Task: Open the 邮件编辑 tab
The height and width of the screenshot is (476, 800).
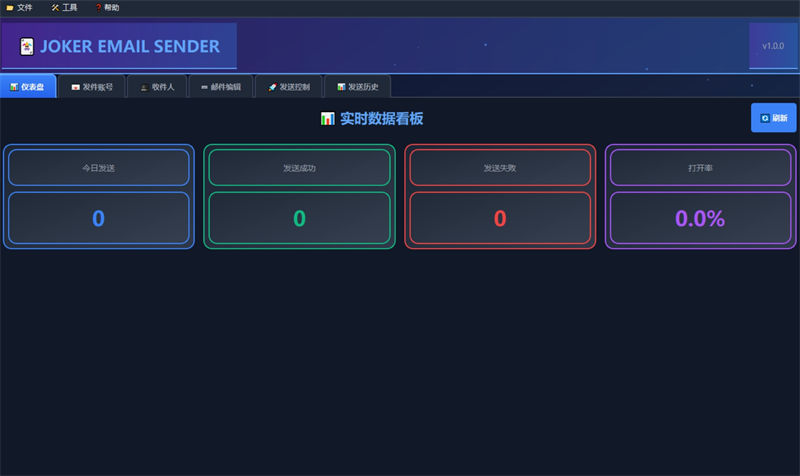Action: point(220,87)
